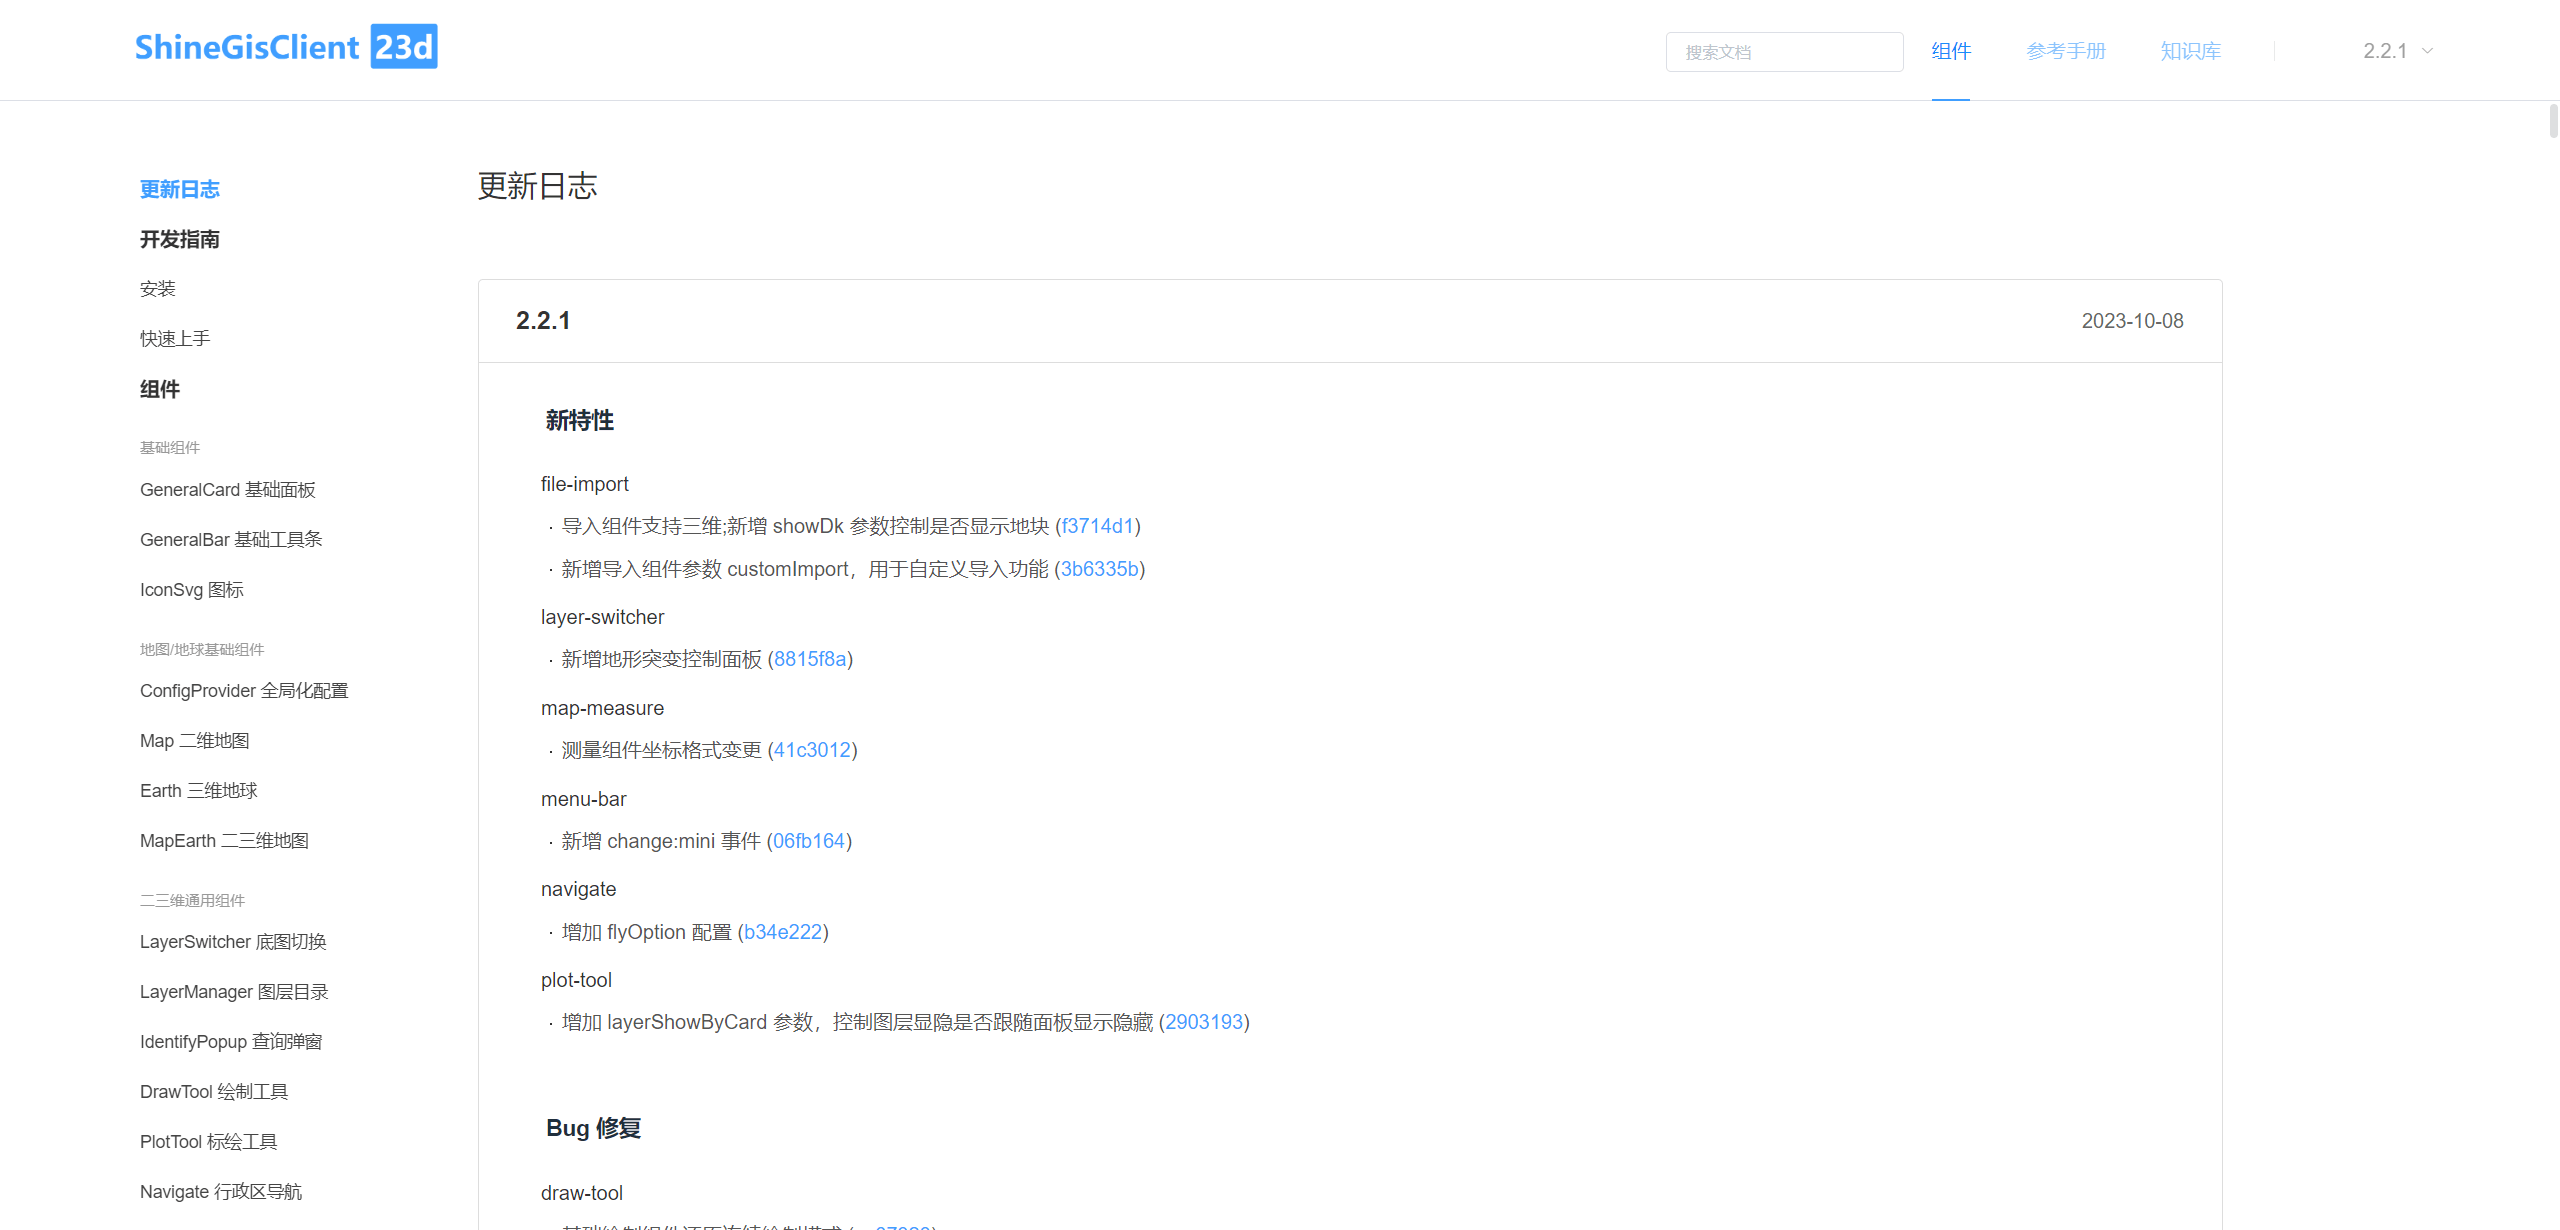Open DrawTool 绘制工具 page

pyautogui.click(x=214, y=1092)
